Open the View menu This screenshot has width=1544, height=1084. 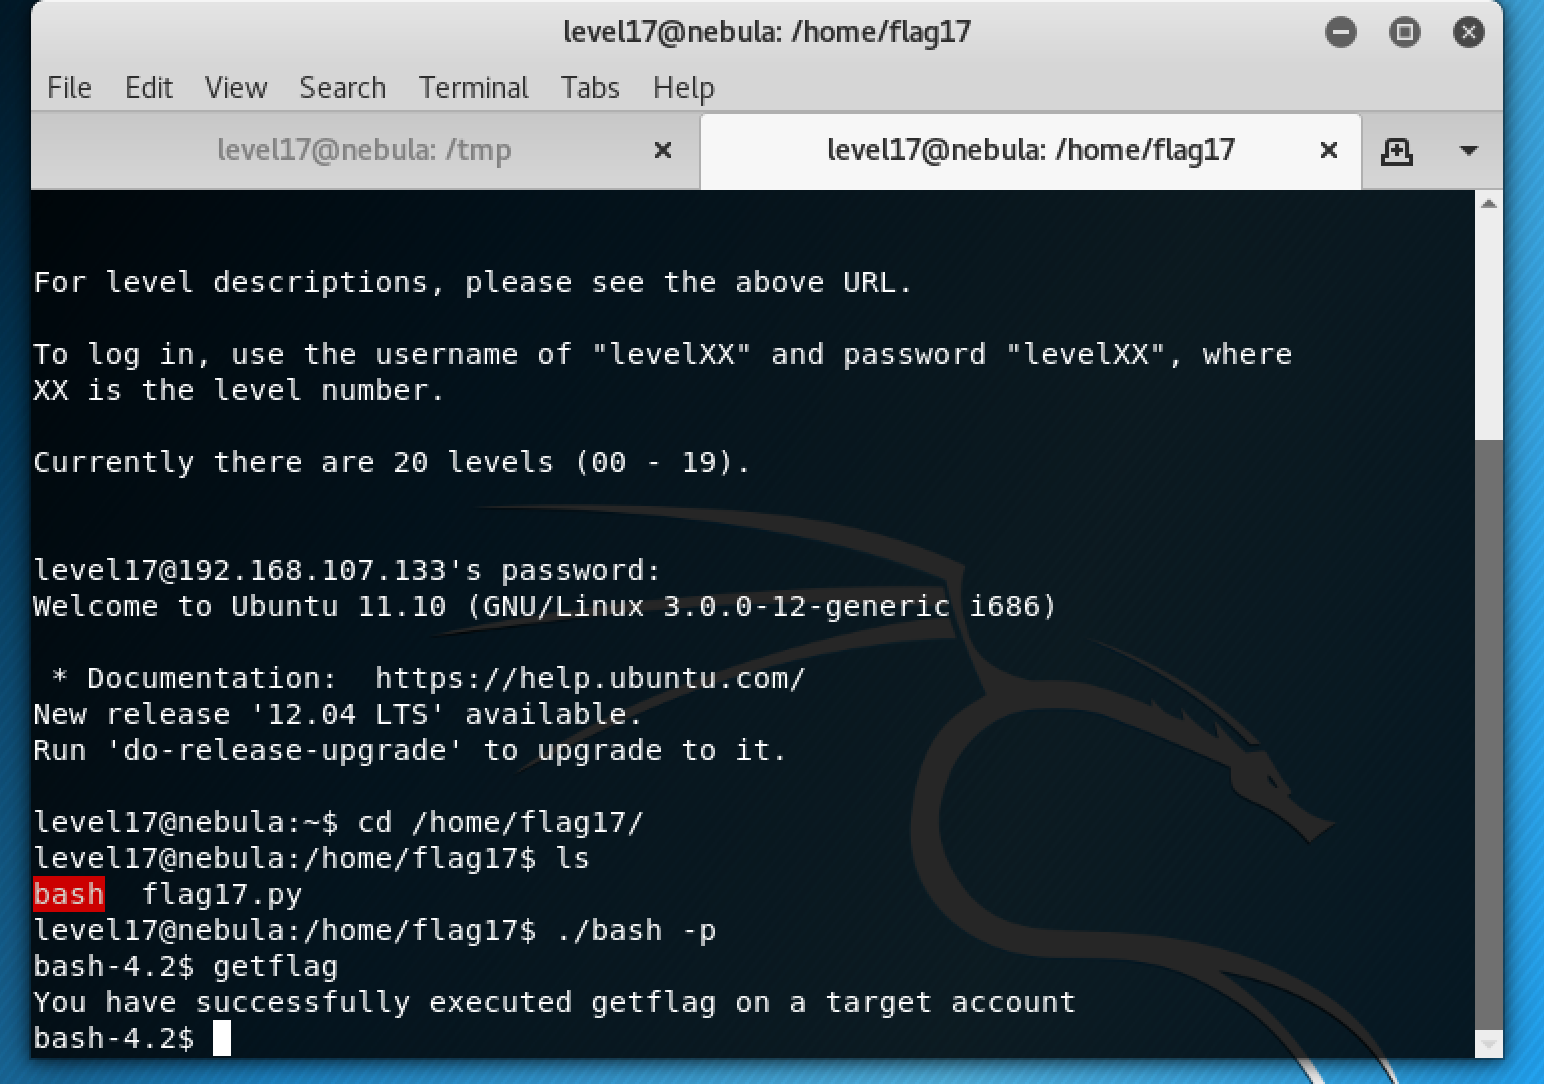(x=235, y=88)
